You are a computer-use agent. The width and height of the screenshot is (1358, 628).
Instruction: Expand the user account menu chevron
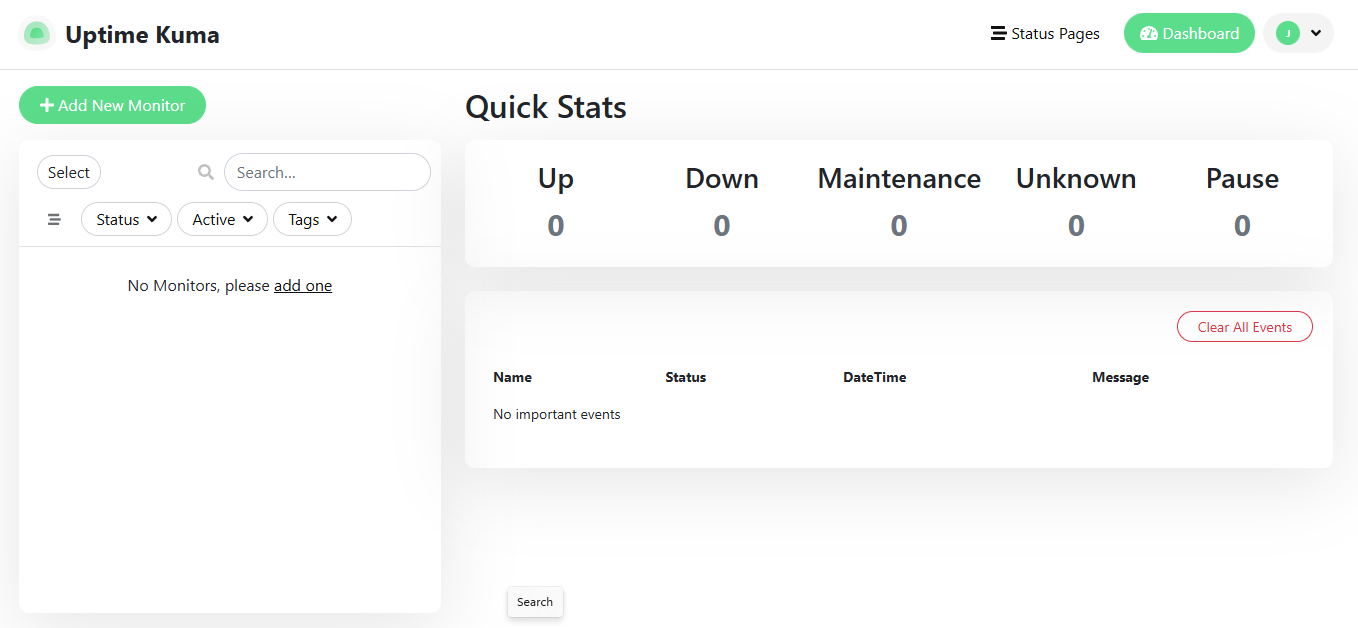click(x=1316, y=33)
